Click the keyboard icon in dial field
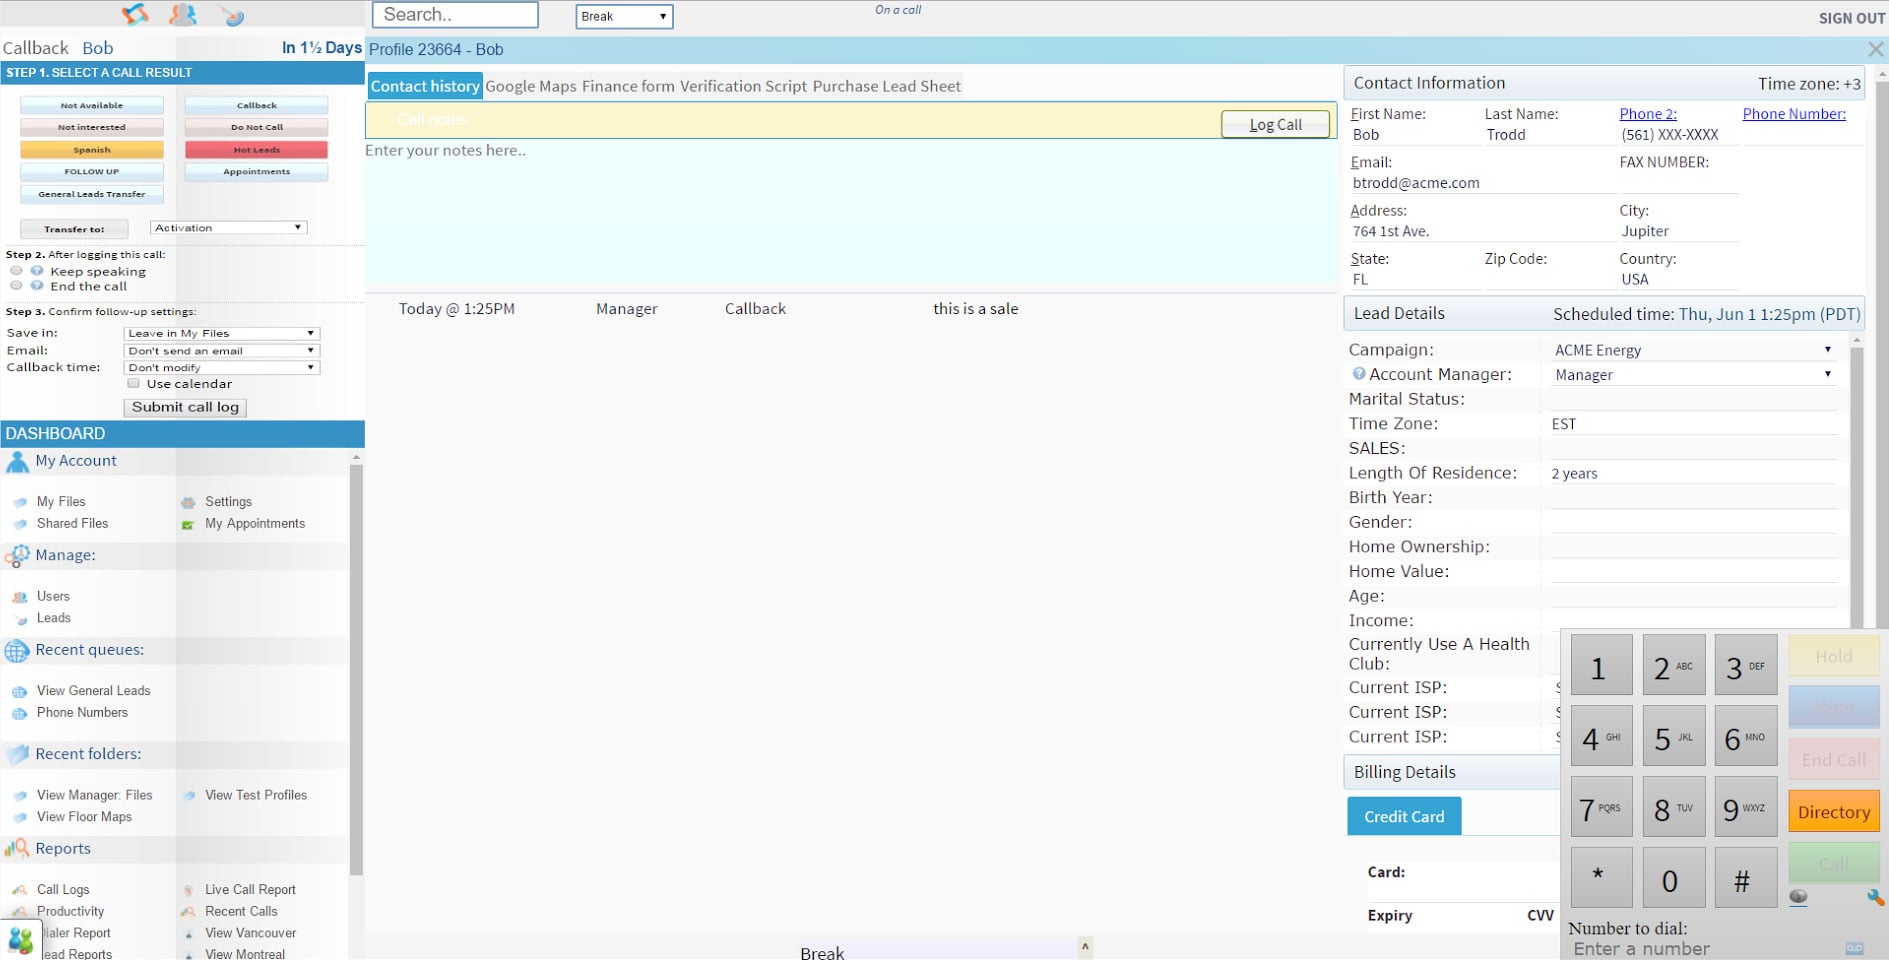The image size is (1889, 960). [1854, 948]
